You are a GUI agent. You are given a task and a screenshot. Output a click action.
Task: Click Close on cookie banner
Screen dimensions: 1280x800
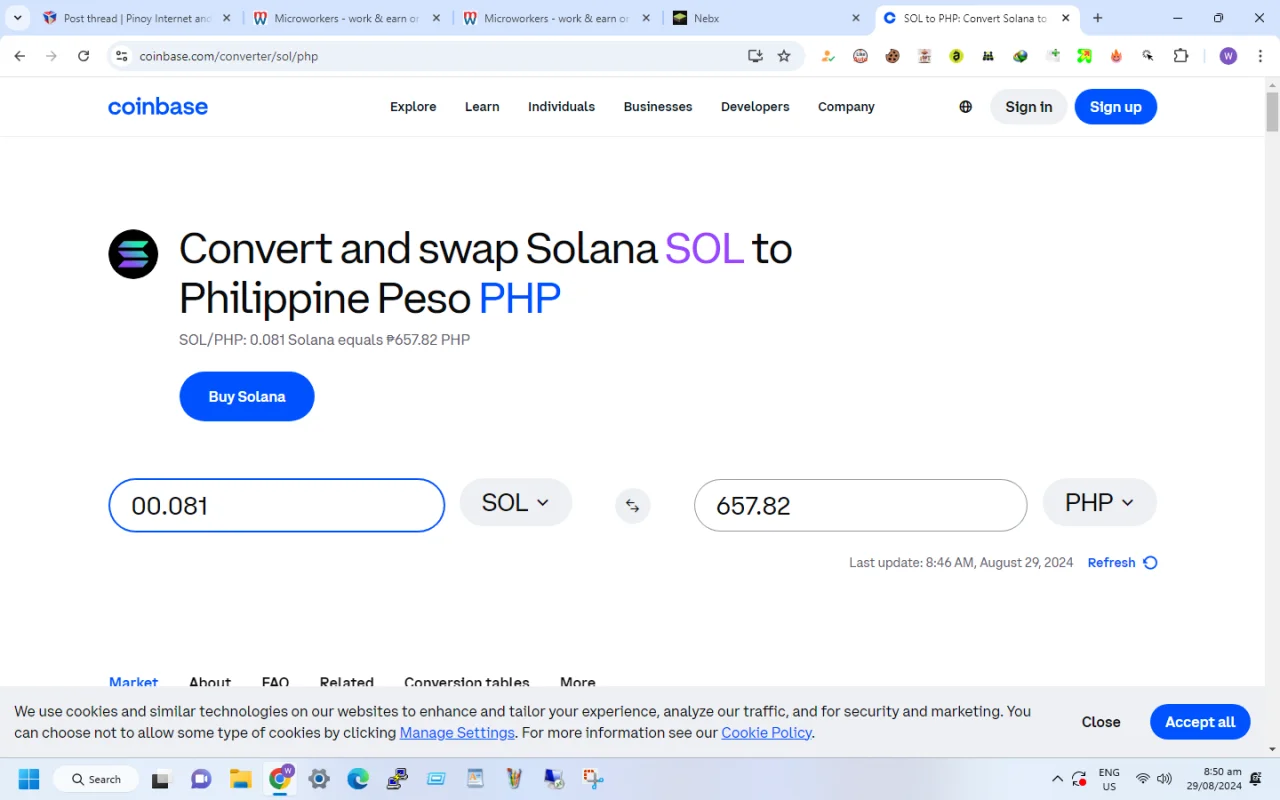click(x=1101, y=722)
